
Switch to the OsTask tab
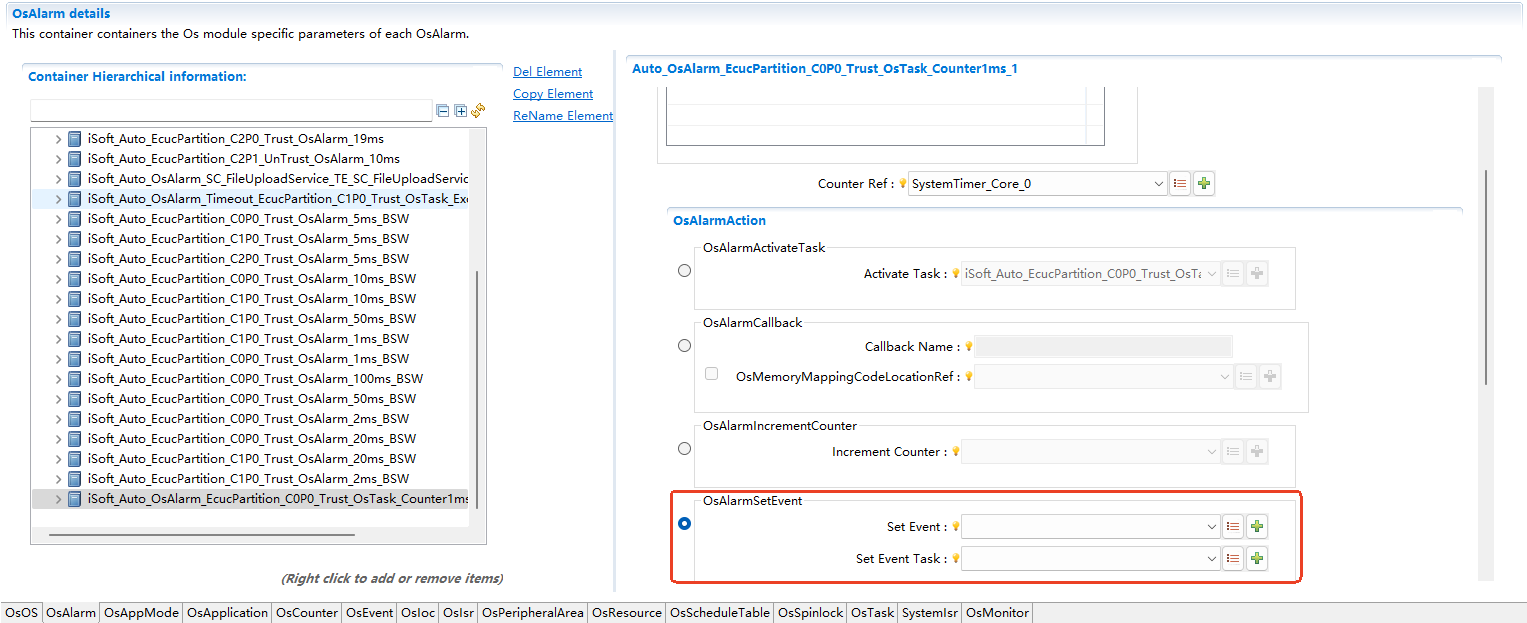click(872, 613)
